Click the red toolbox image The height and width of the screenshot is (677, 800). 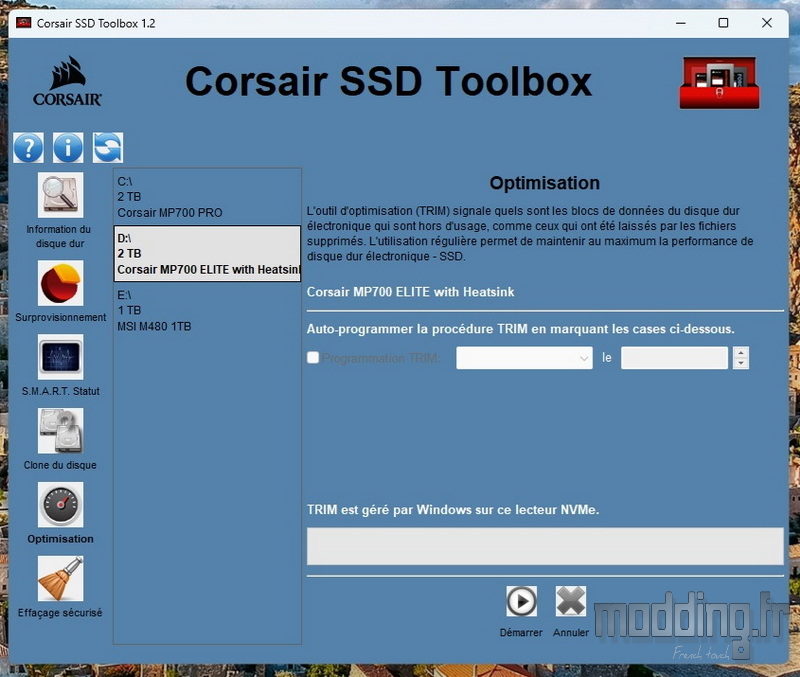(x=719, y=83)
